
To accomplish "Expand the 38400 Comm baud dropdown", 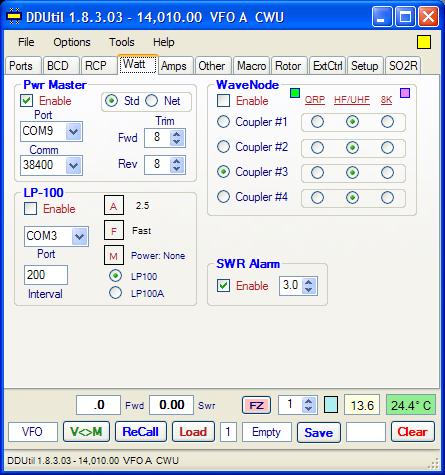I will click(x=74, y=165).
